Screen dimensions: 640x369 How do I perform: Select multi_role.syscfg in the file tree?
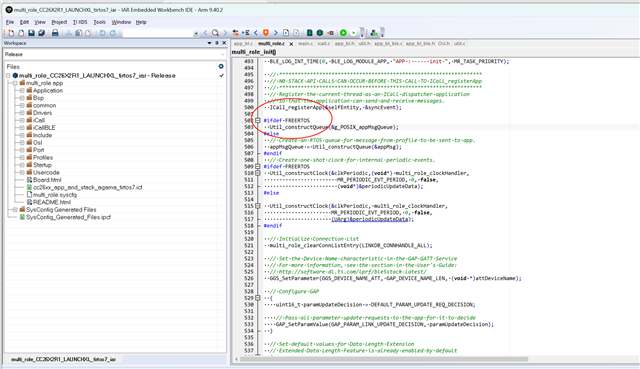(55, 195)
